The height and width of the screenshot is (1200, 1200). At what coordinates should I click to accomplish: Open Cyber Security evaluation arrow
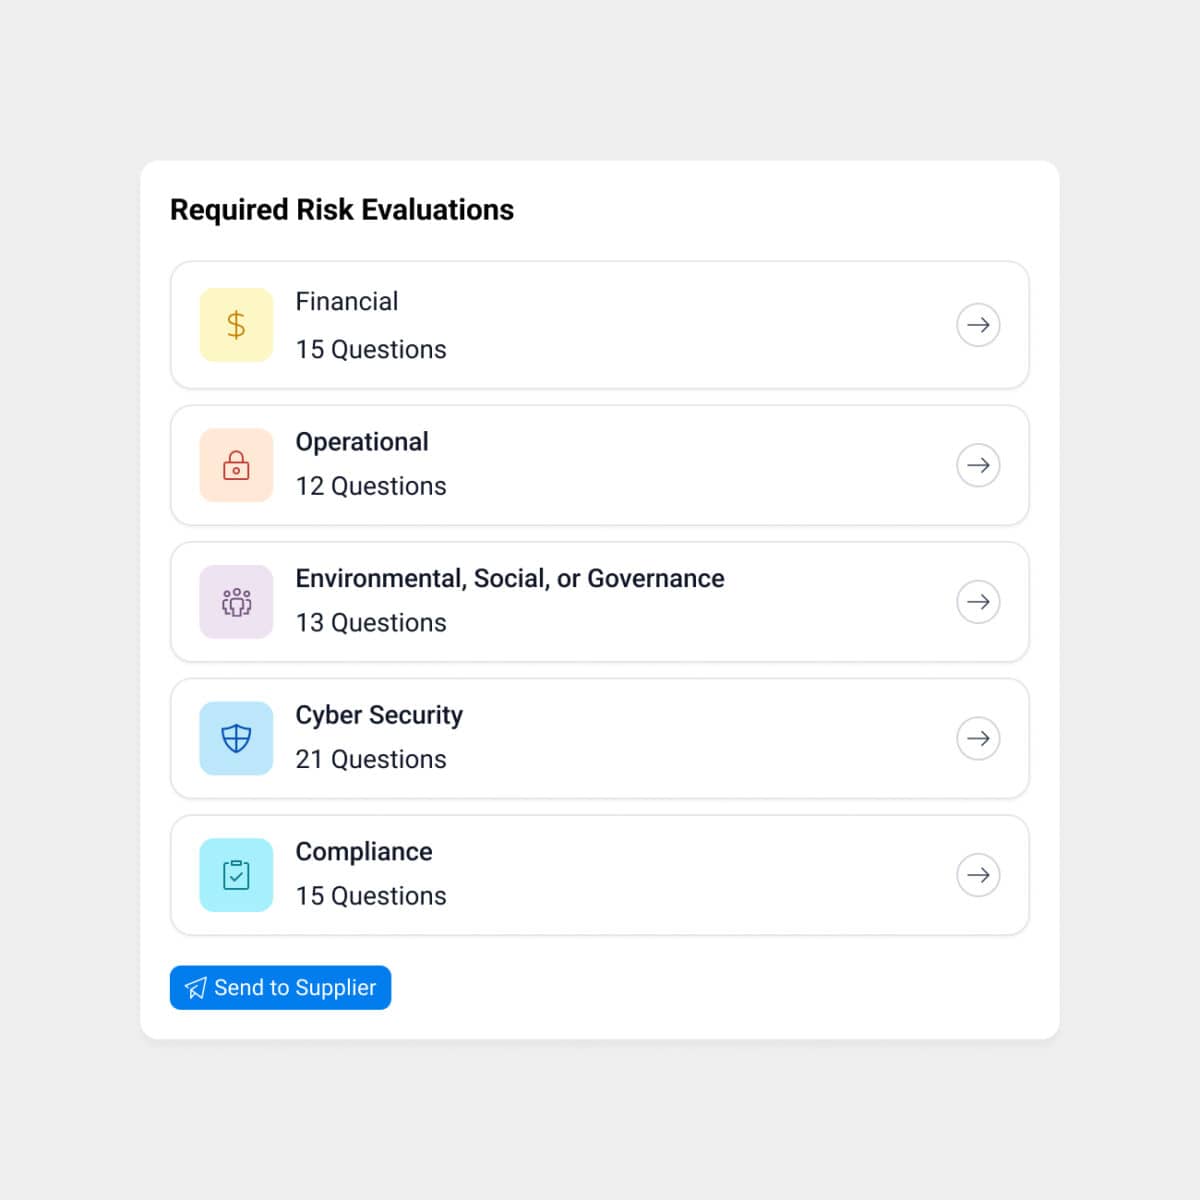[978, 739]
